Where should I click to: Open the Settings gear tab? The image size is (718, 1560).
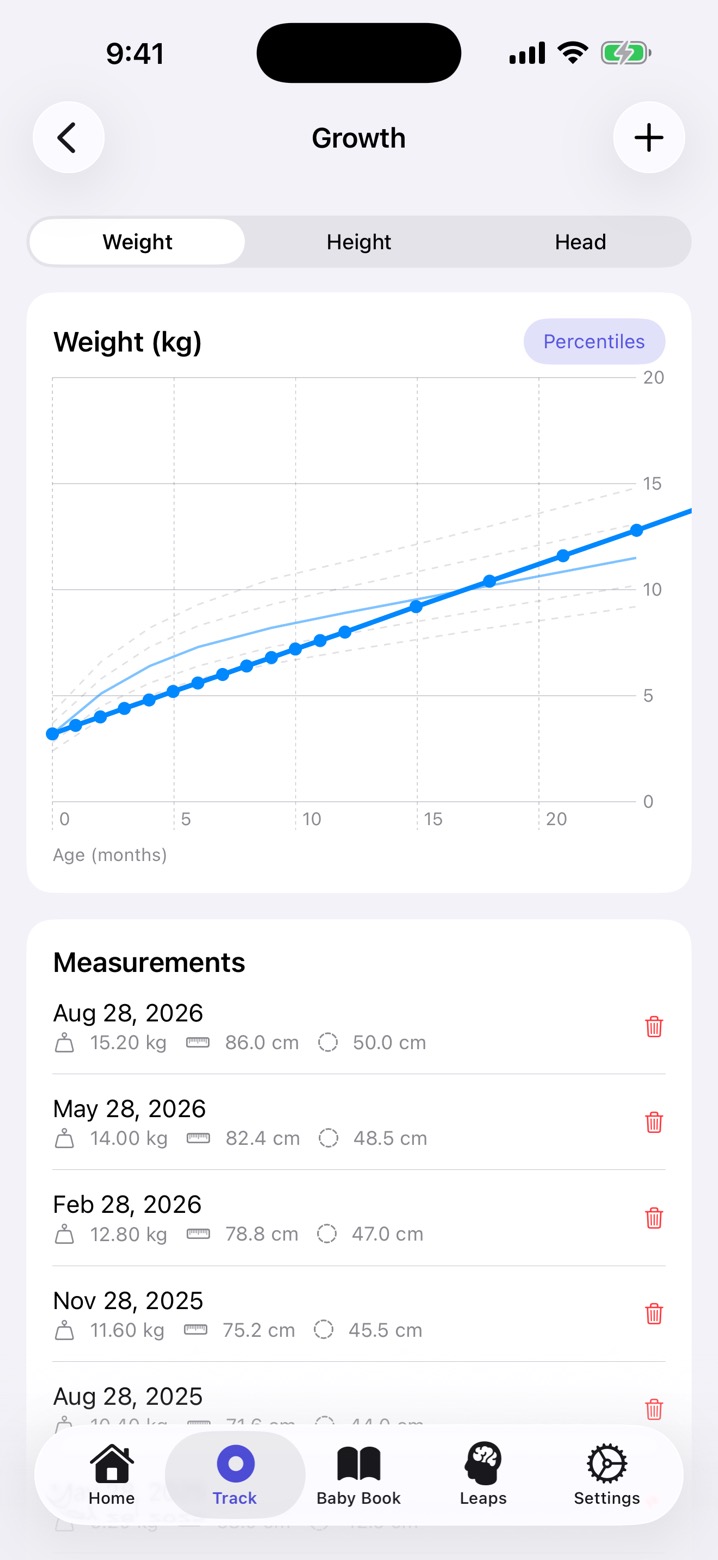(607, 1475)
